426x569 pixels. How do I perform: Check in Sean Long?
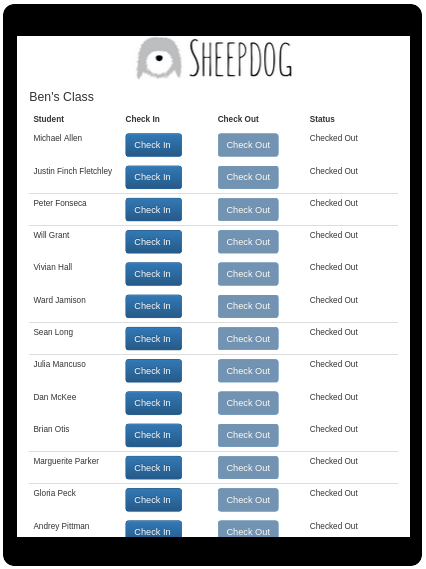click(x=153, y=339)
